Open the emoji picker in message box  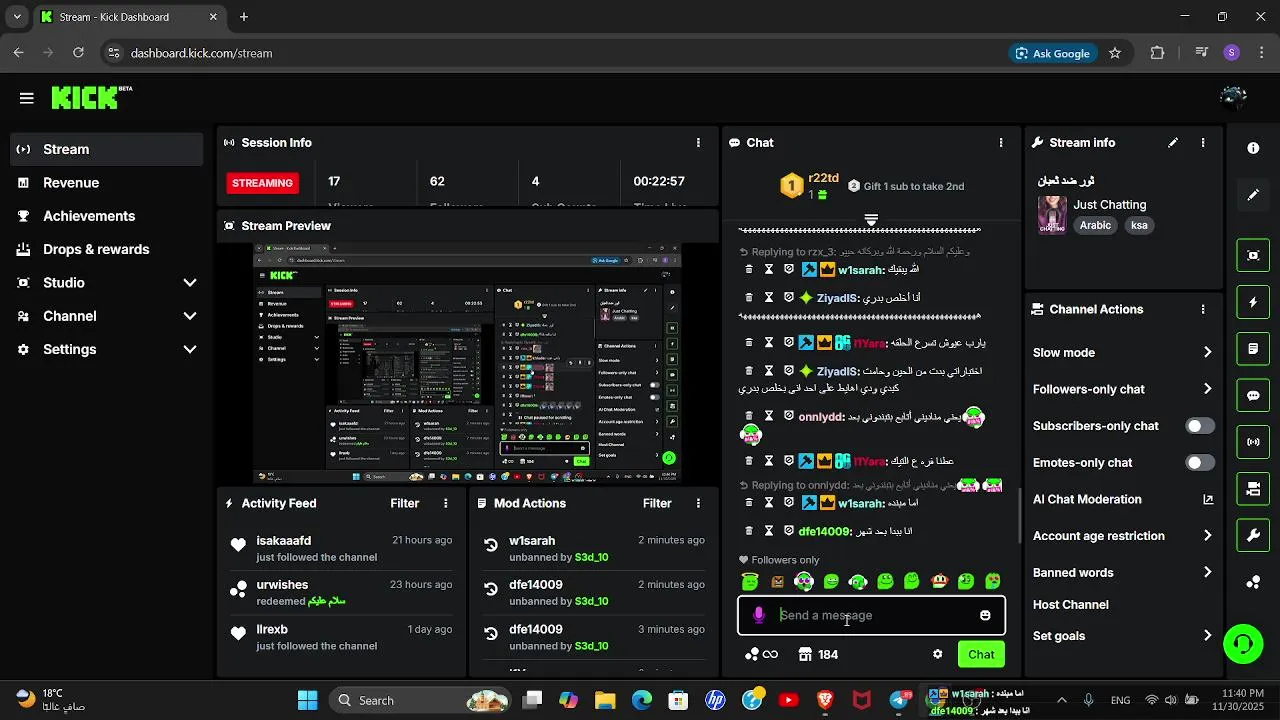pyautogui.click(x=985, y=615)
